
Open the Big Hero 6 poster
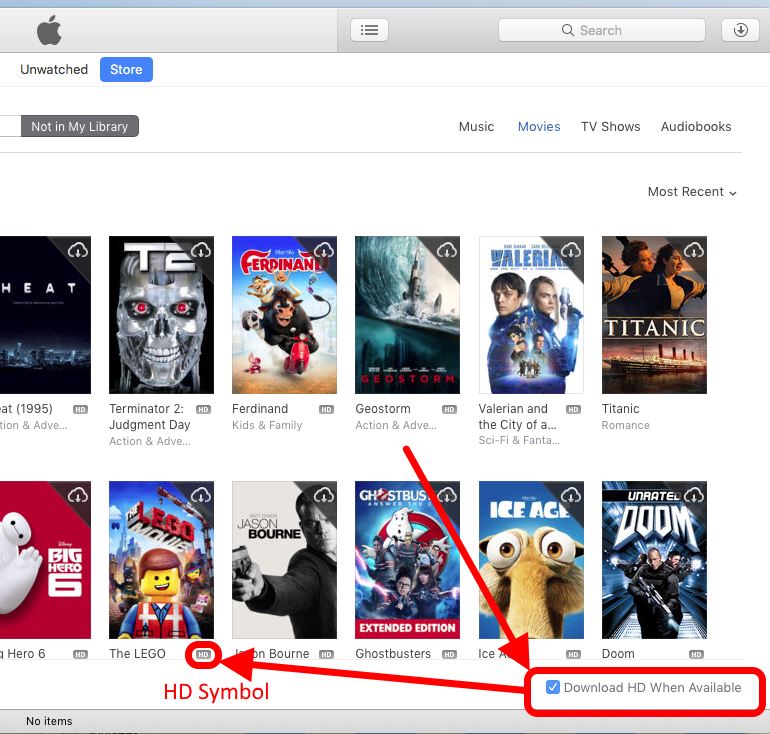click(x=45, y=560)
